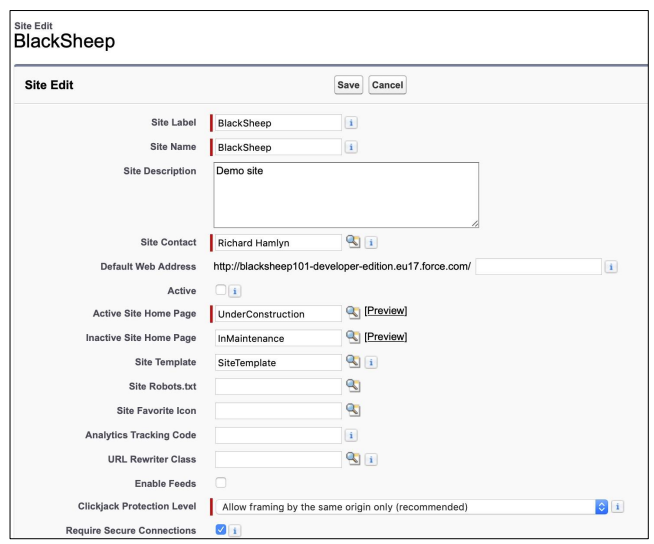654x544 pixels.
Task: Click the Active Site Home Page field
Action: pos(278,314)
